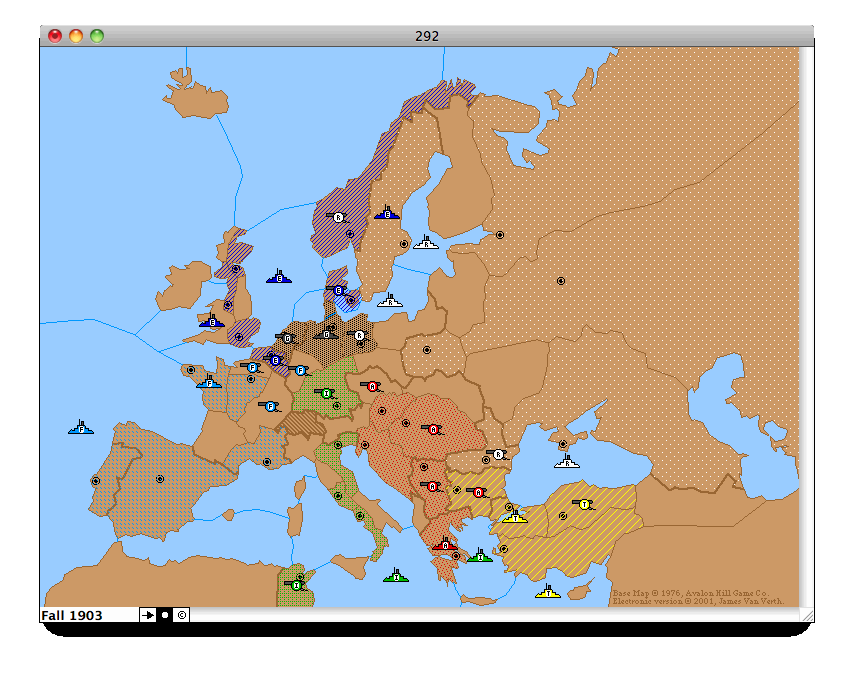Click the St. Petersburg supply center dot
The image size is (854, 677).
(499, 235)
